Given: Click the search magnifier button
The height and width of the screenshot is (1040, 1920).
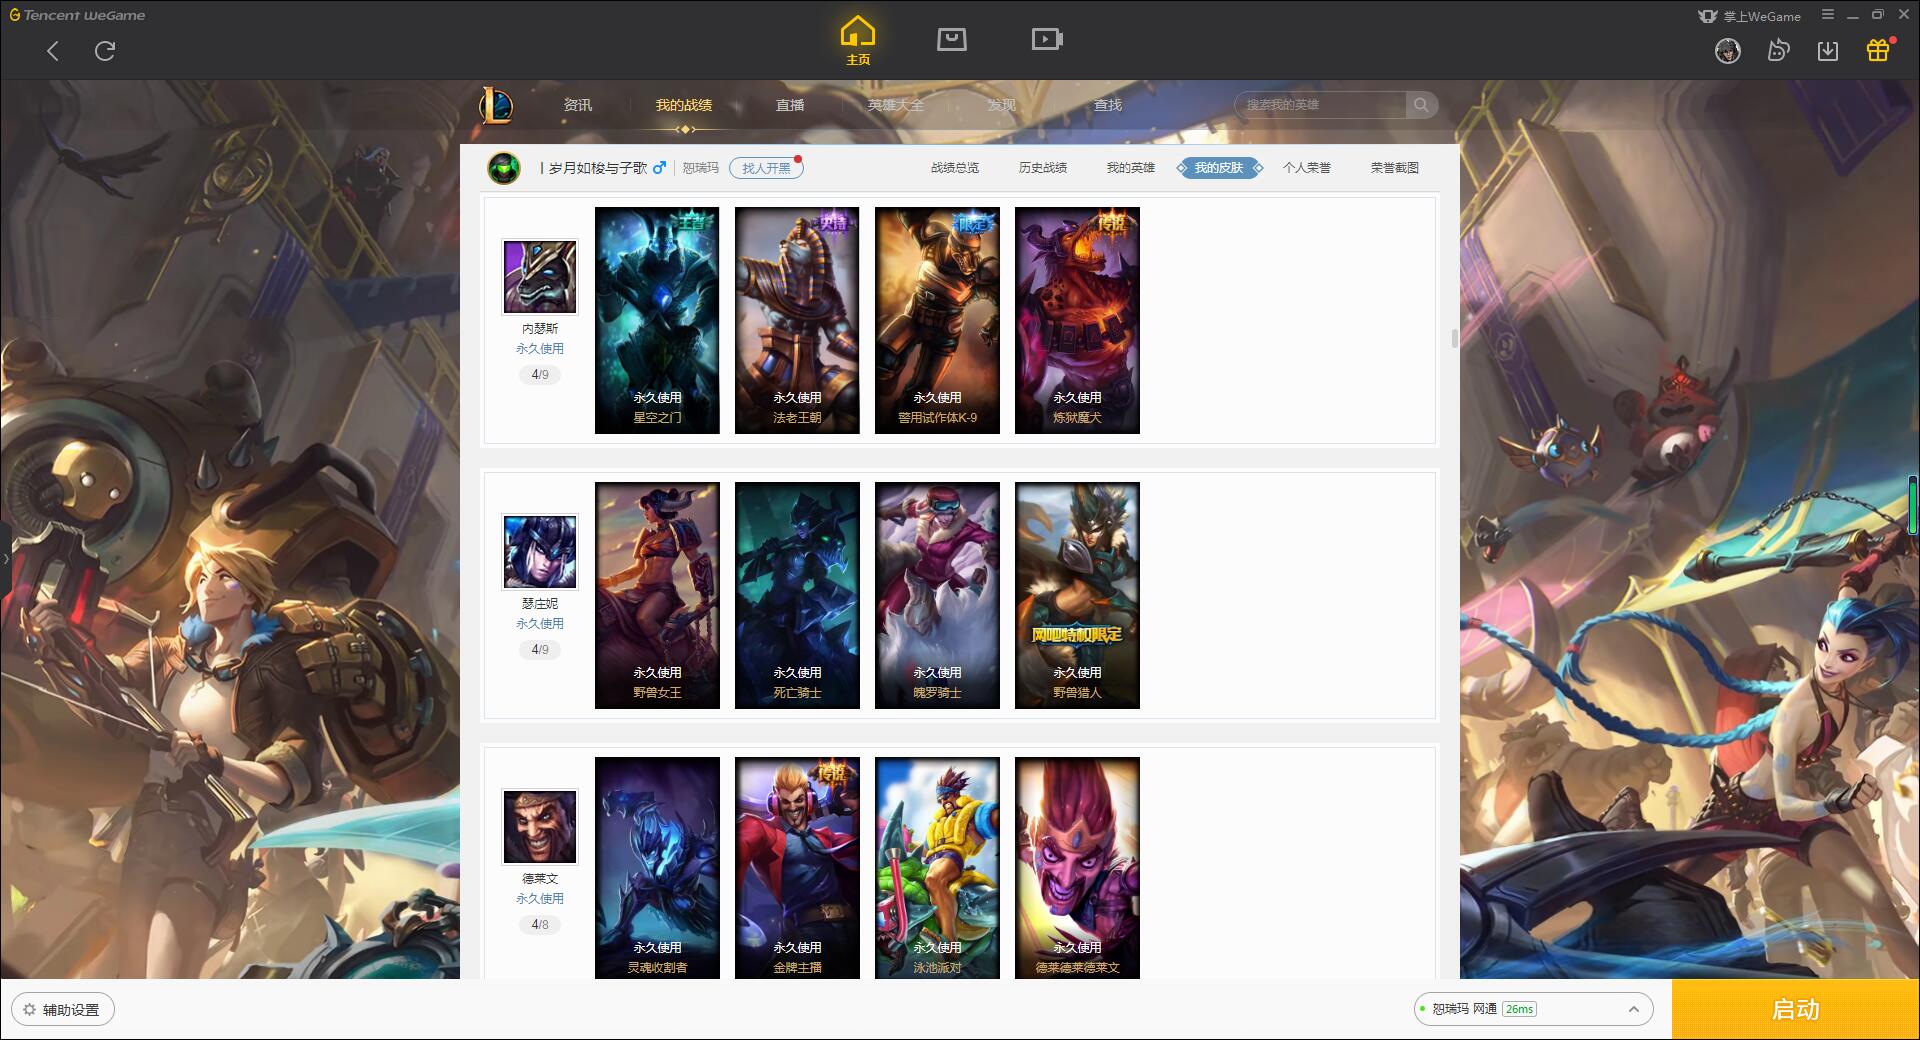Looking at the screenshot, I should click(1421, 105).
